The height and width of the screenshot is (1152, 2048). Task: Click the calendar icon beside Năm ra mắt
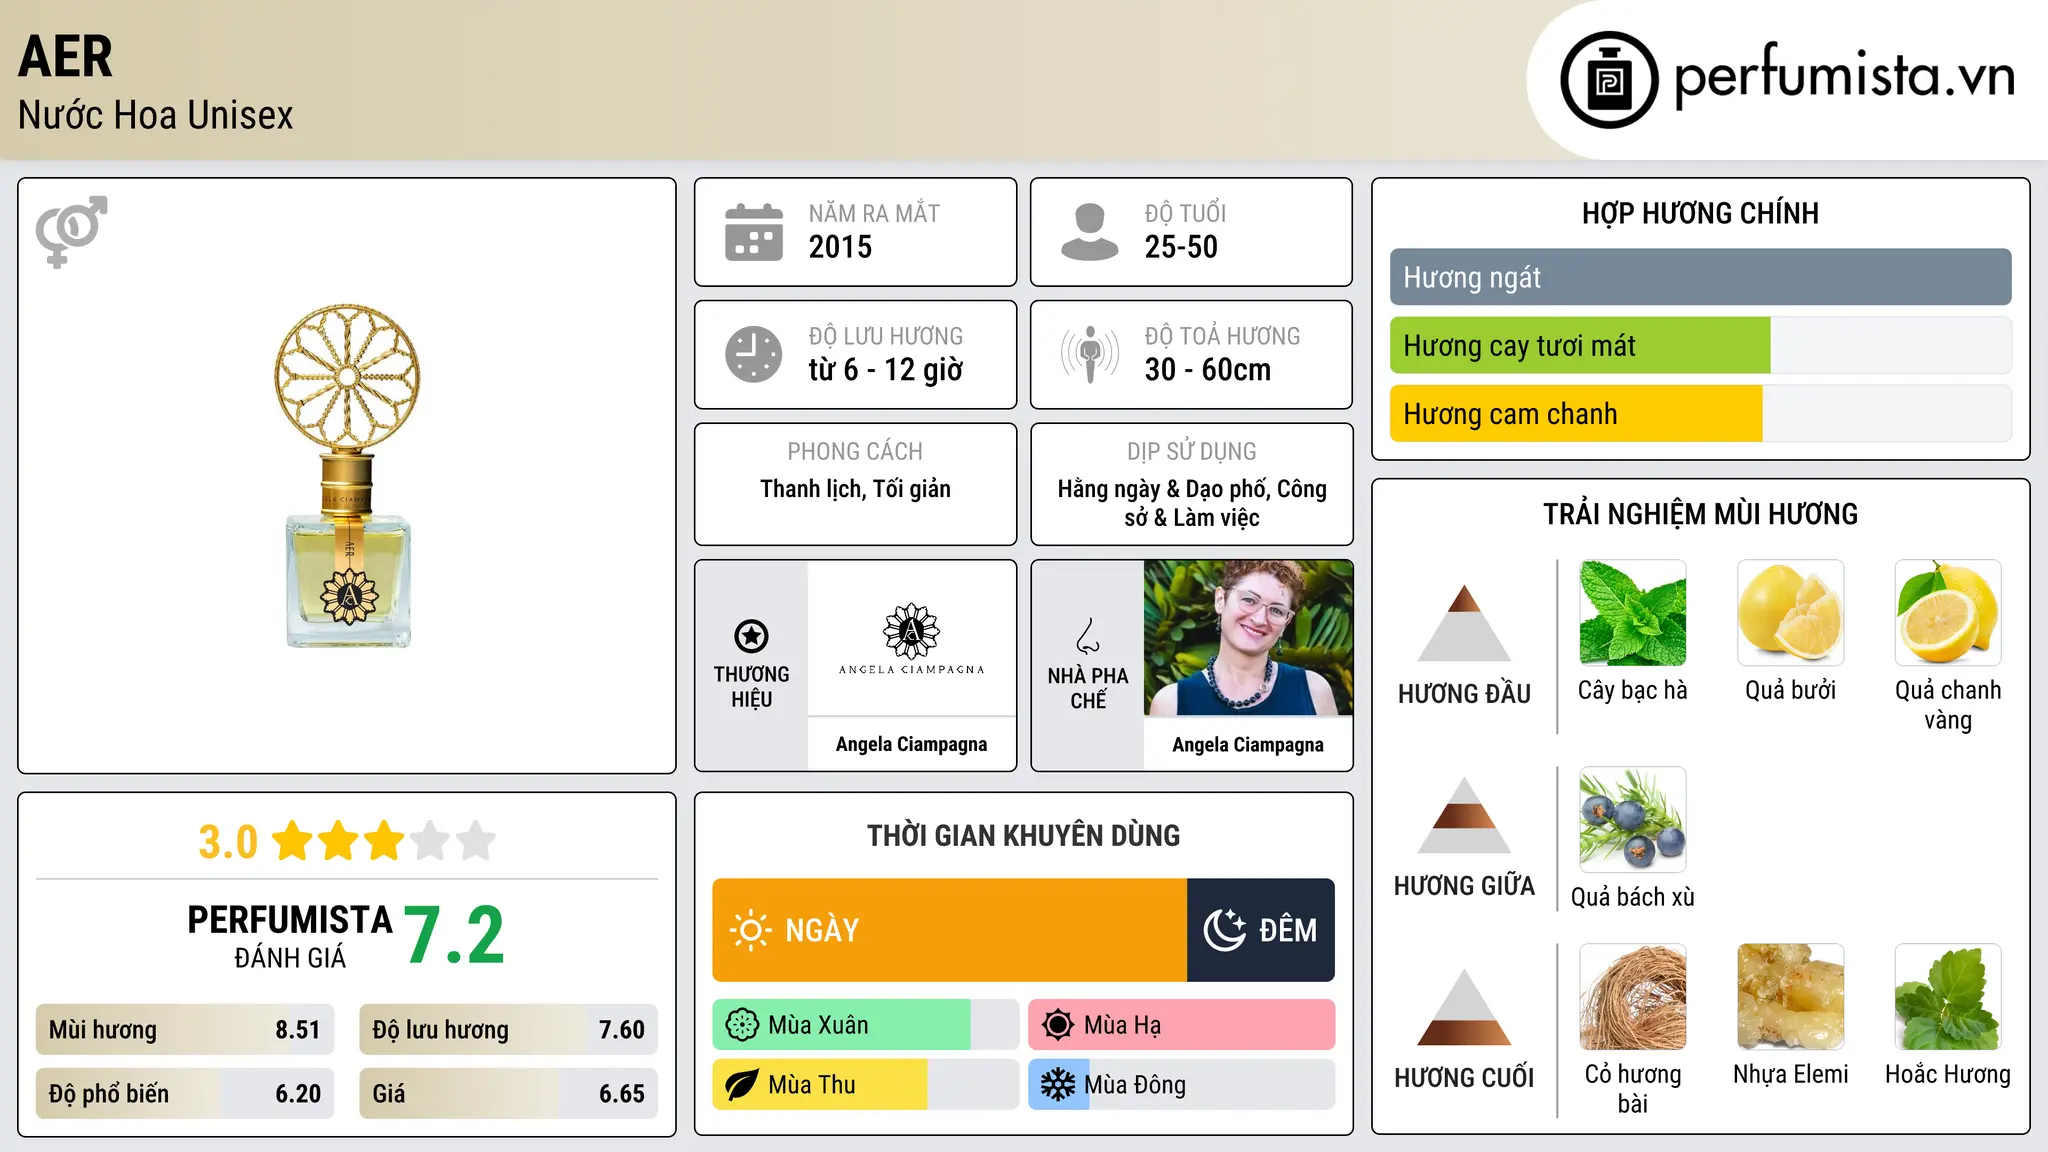pos(754,232)
